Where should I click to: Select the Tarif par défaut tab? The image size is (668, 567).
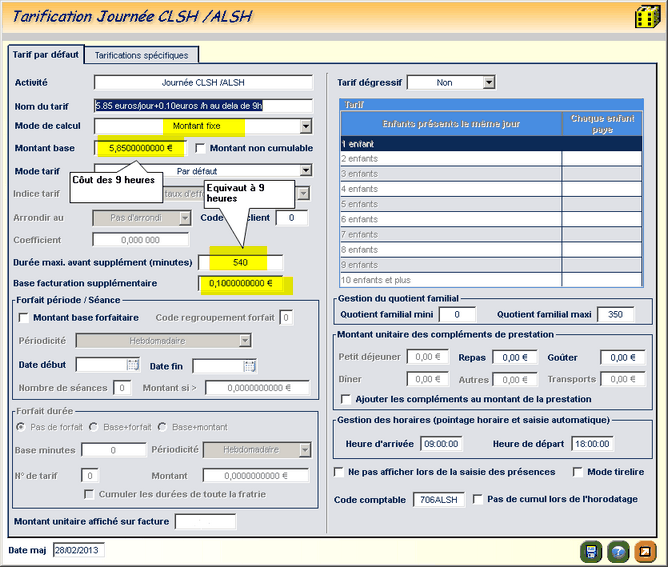[45, 54]
